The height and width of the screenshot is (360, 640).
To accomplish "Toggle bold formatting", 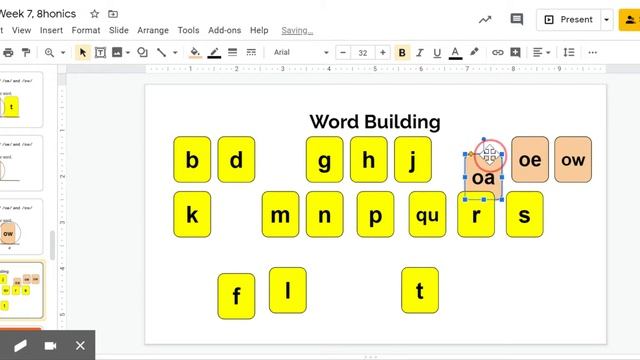I will [x=402, y=53].
